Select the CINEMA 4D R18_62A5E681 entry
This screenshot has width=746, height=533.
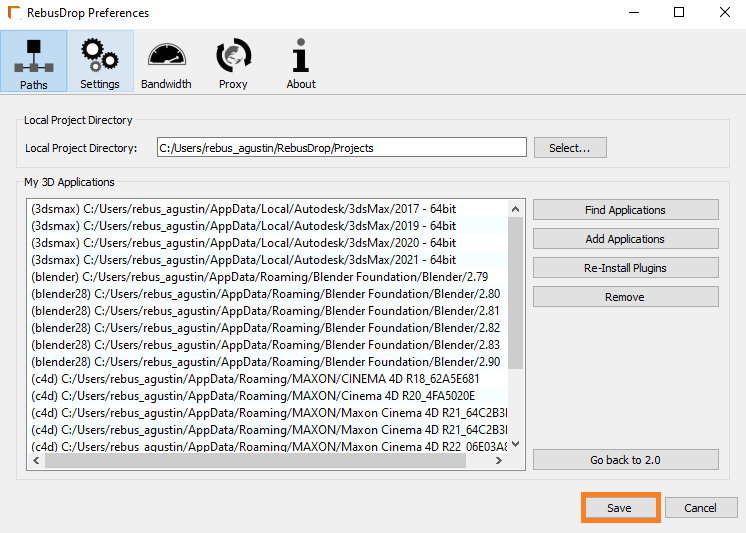(x=267, y=379)
